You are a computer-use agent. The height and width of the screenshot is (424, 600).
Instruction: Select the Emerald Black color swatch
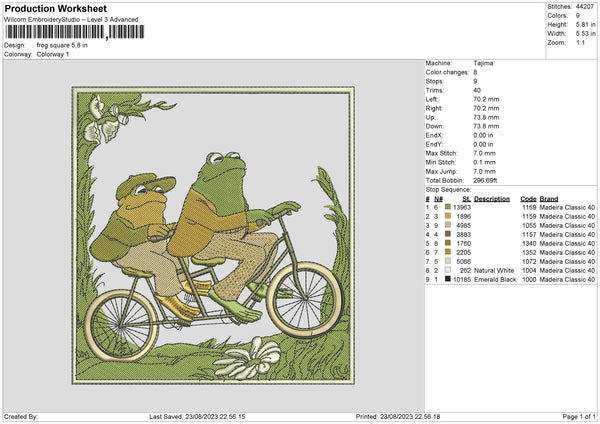pyautogui.click(x=448, y=279)
